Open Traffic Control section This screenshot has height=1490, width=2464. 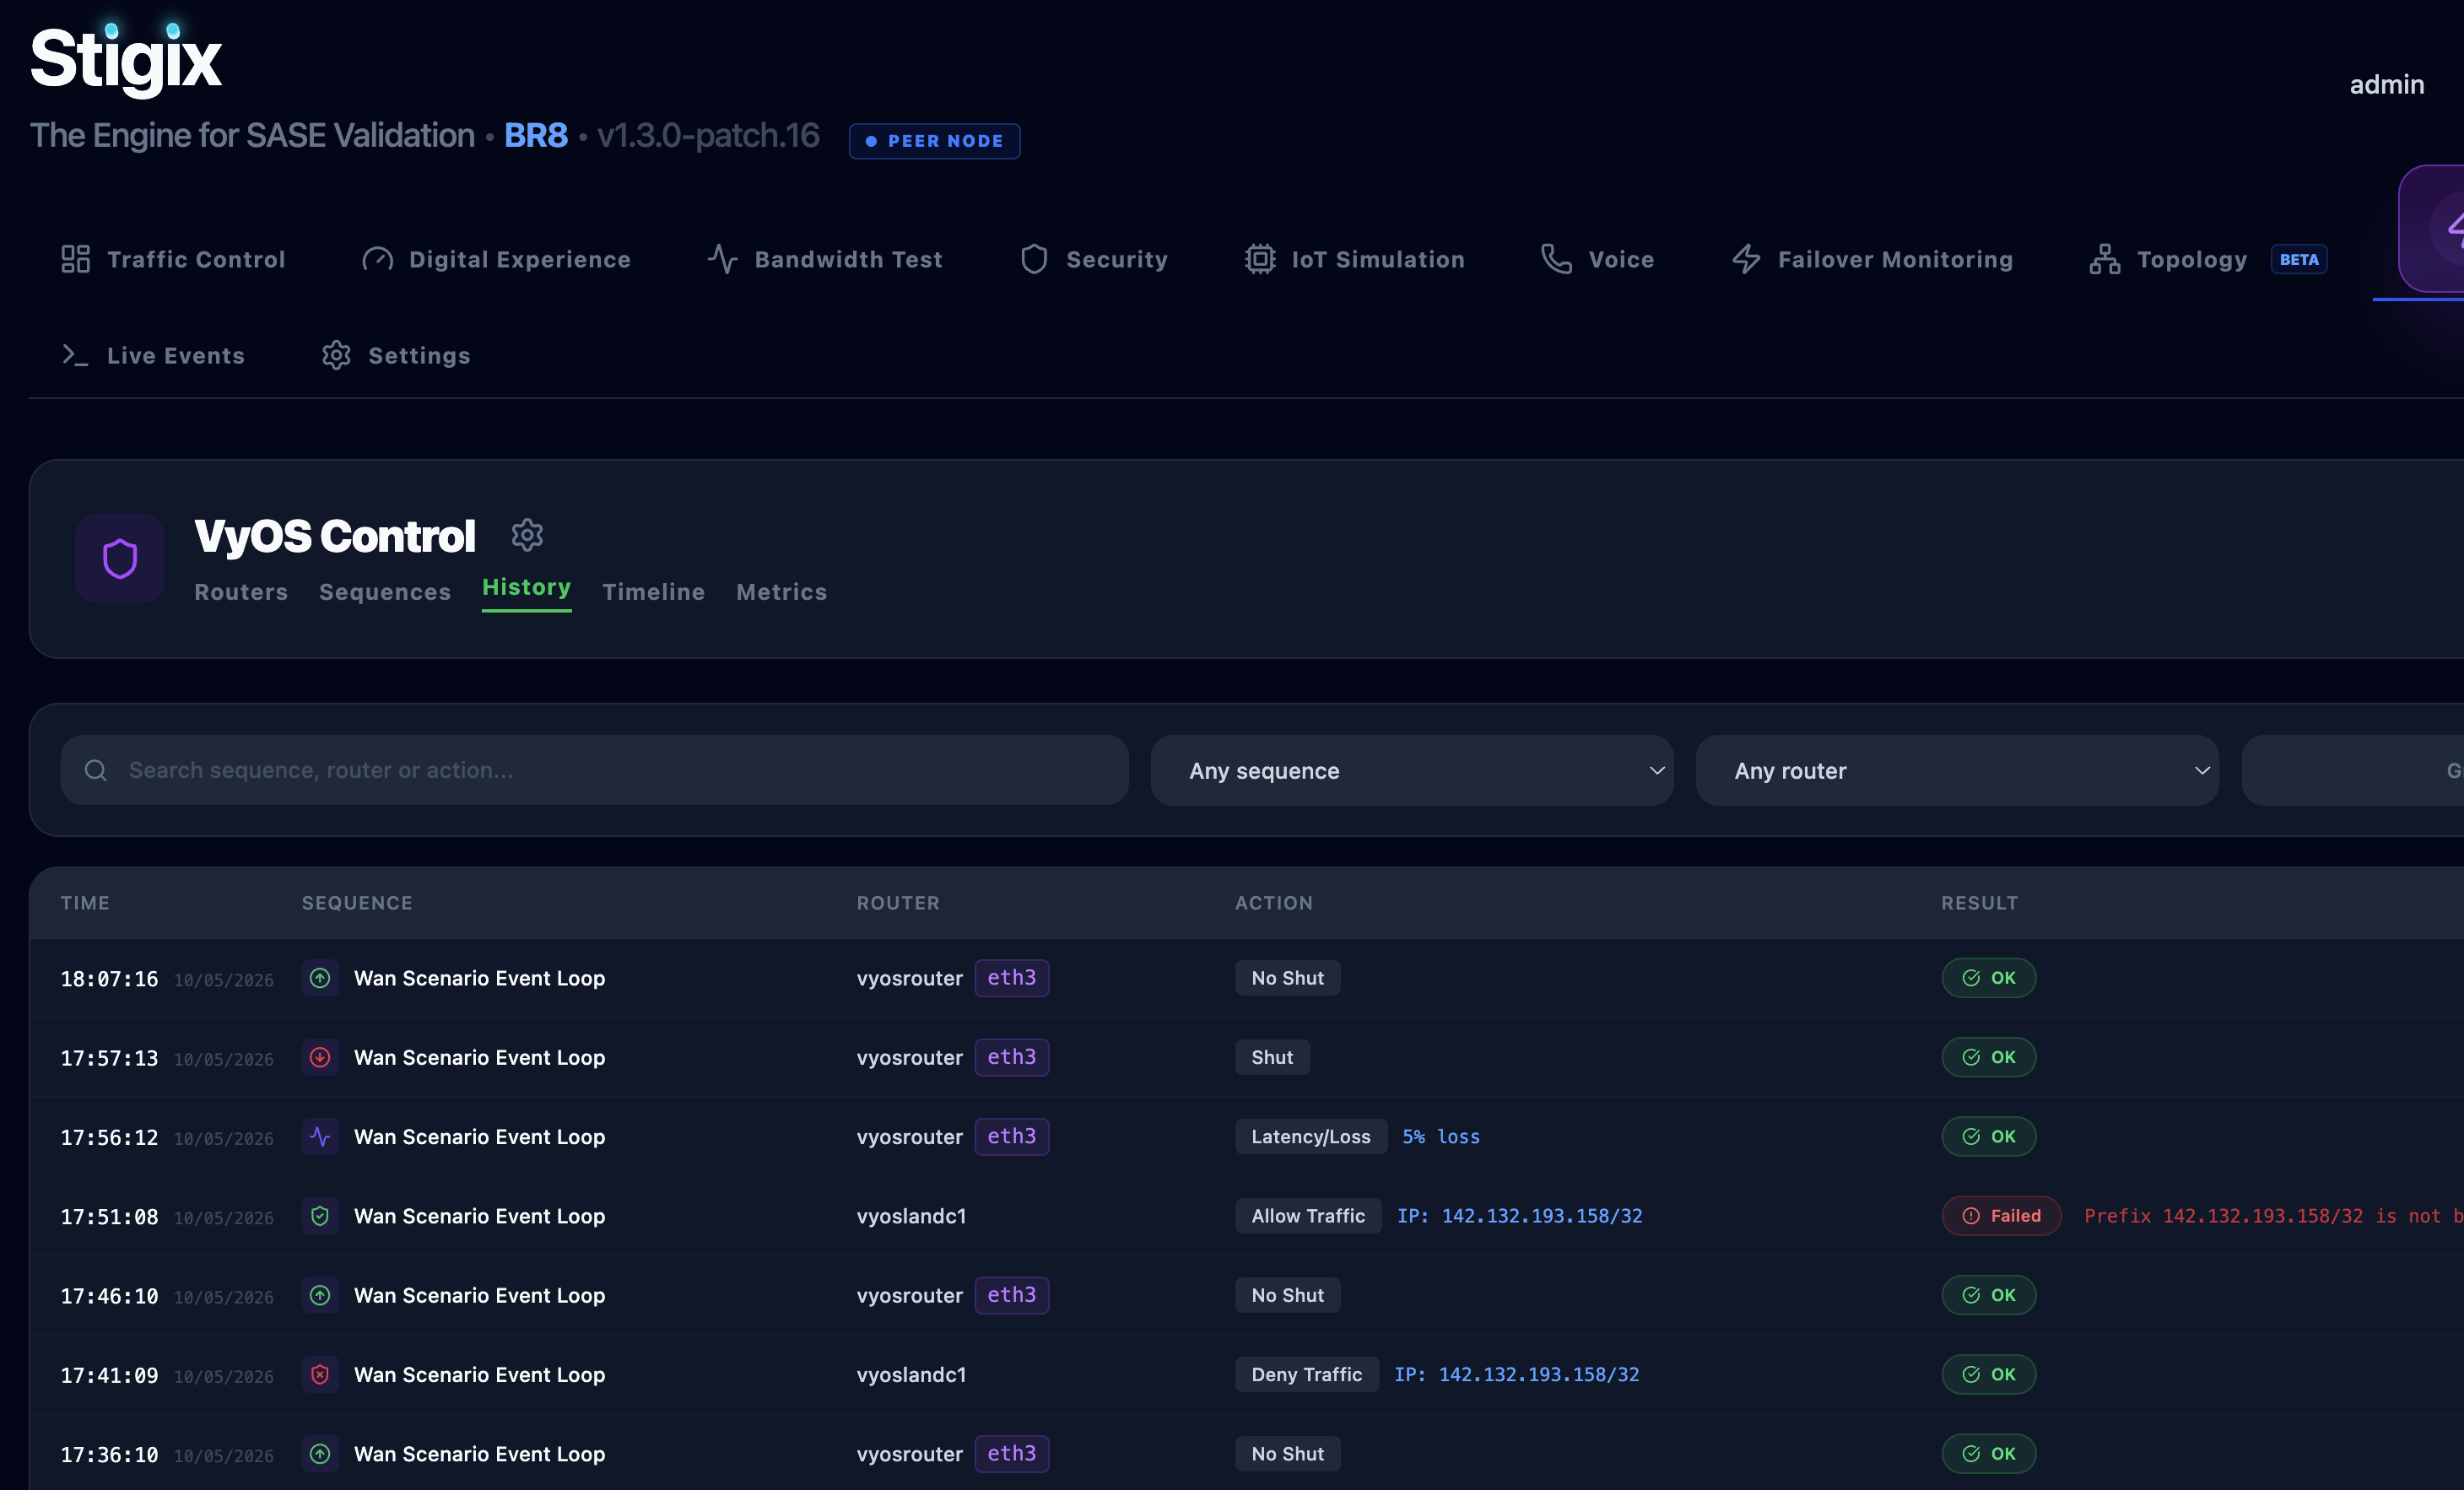(173, 259)
